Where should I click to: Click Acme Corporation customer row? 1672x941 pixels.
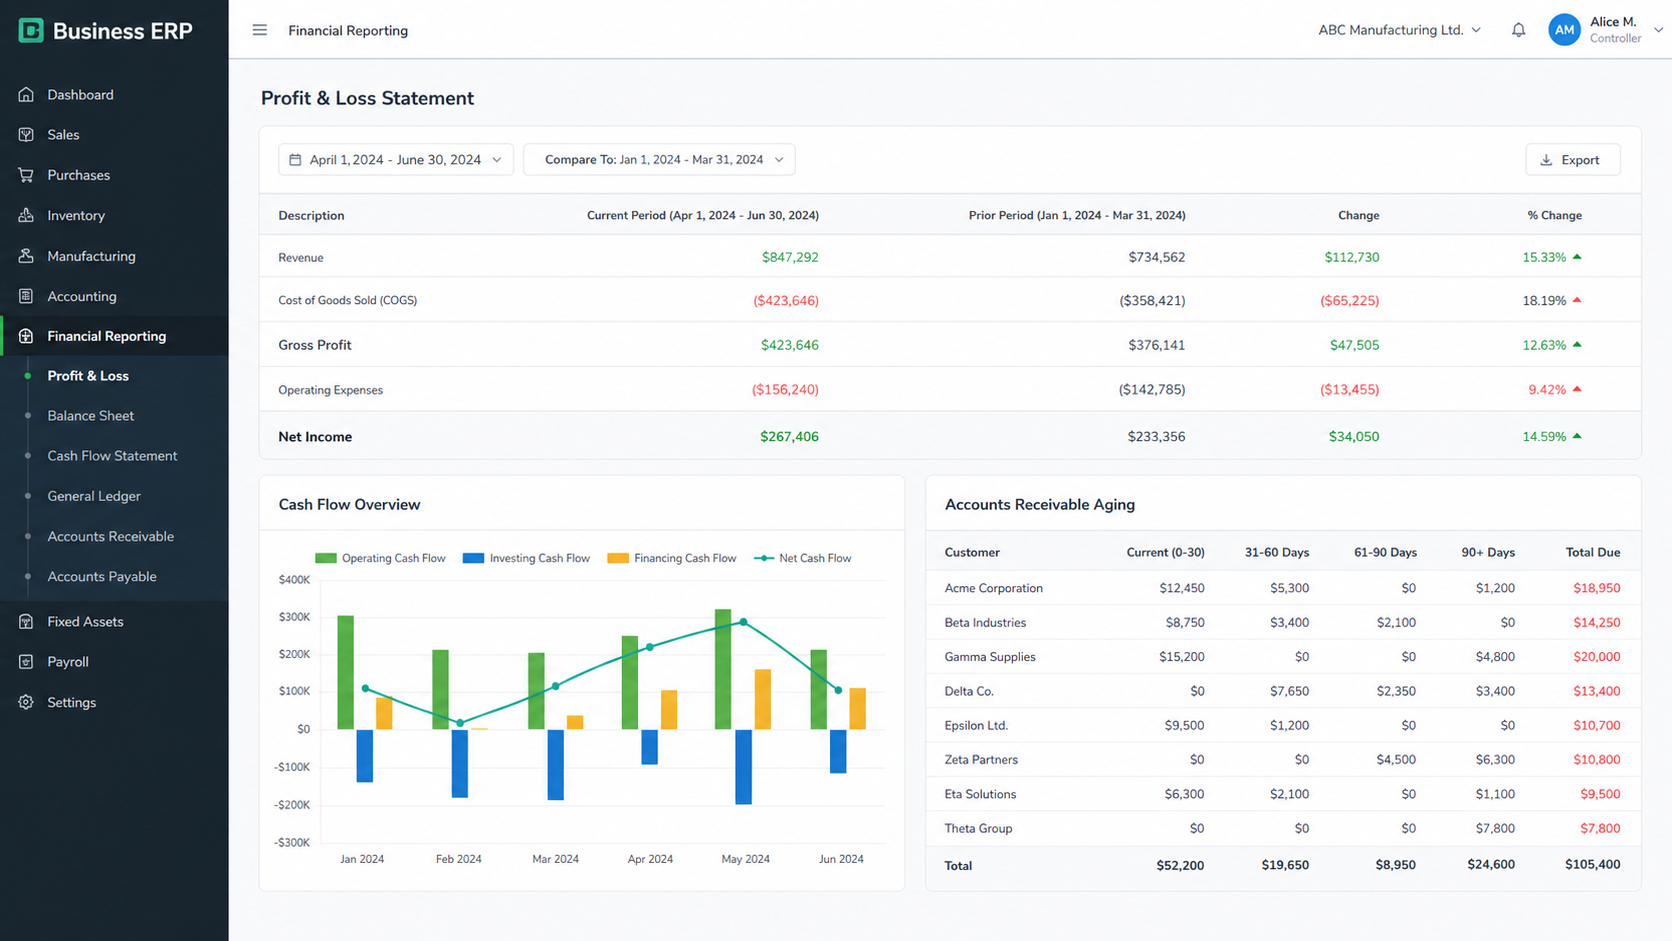tap(1283, 588)
